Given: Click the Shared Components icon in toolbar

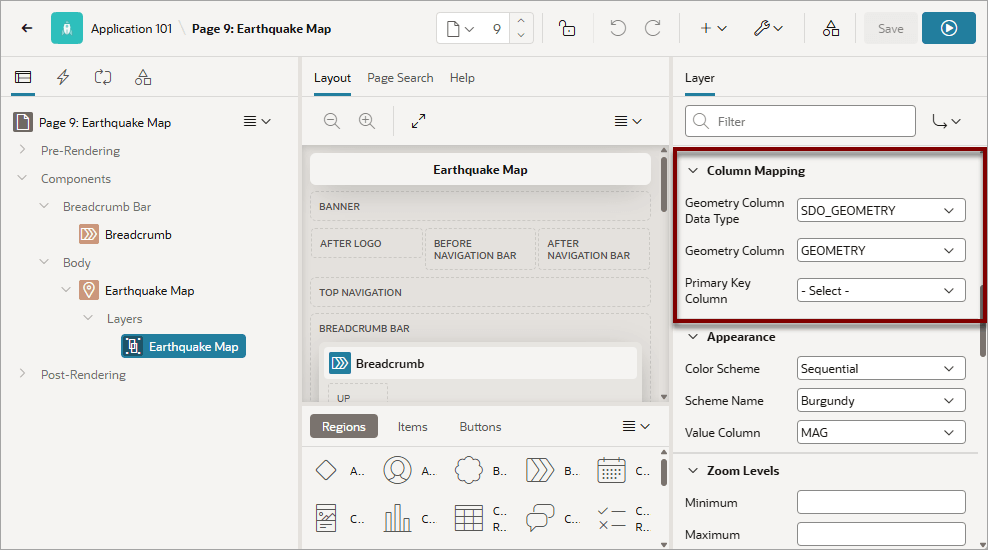Looking at the screenshot, I should 830,28.
